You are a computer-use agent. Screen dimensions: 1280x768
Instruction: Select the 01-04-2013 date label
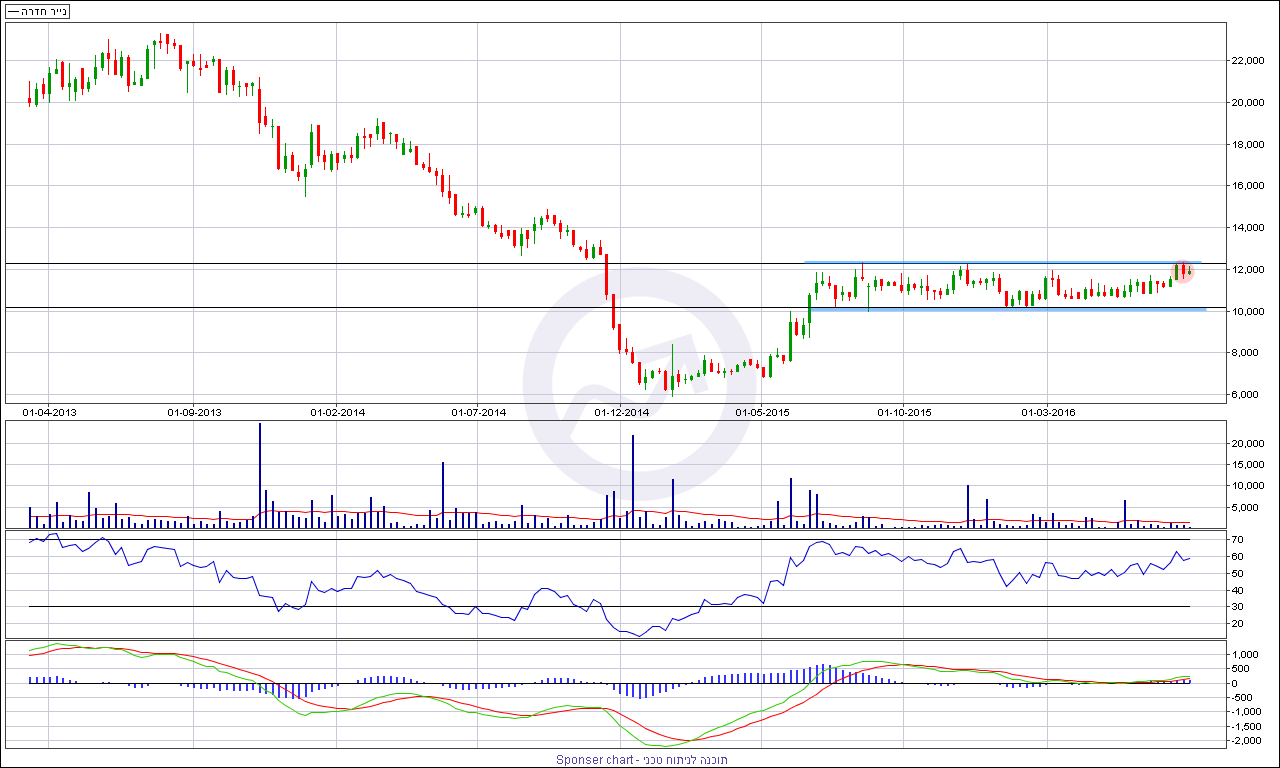pyautogui.click(x=49, y=411)
